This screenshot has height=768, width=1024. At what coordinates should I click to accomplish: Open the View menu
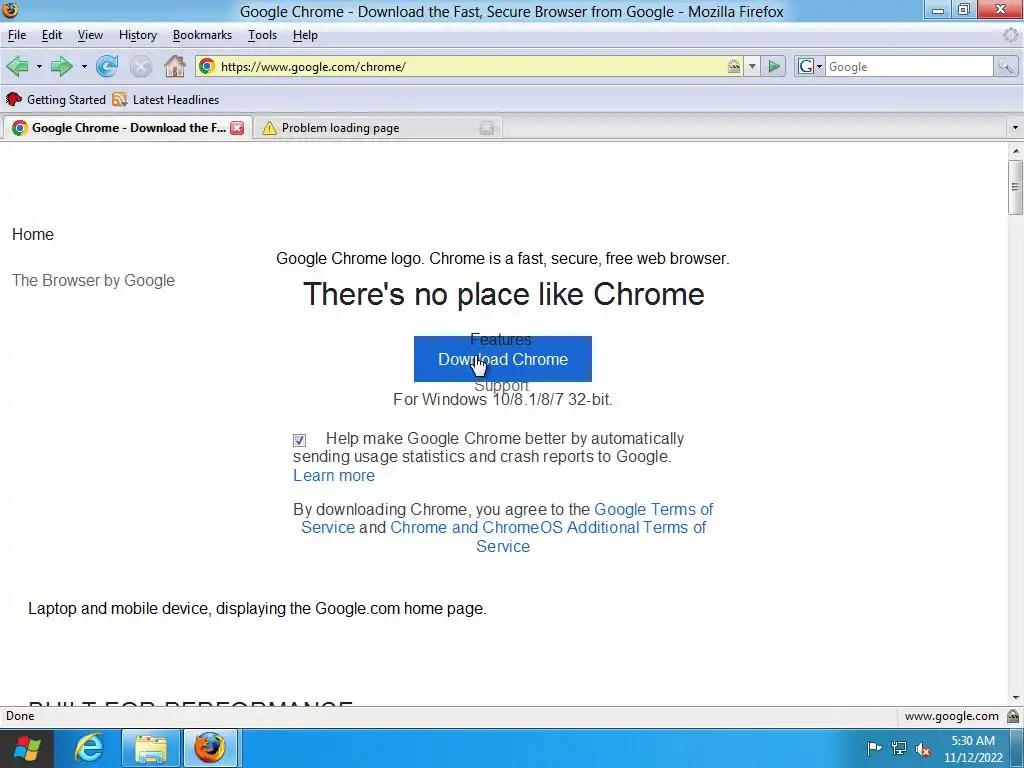click(90, 35)
